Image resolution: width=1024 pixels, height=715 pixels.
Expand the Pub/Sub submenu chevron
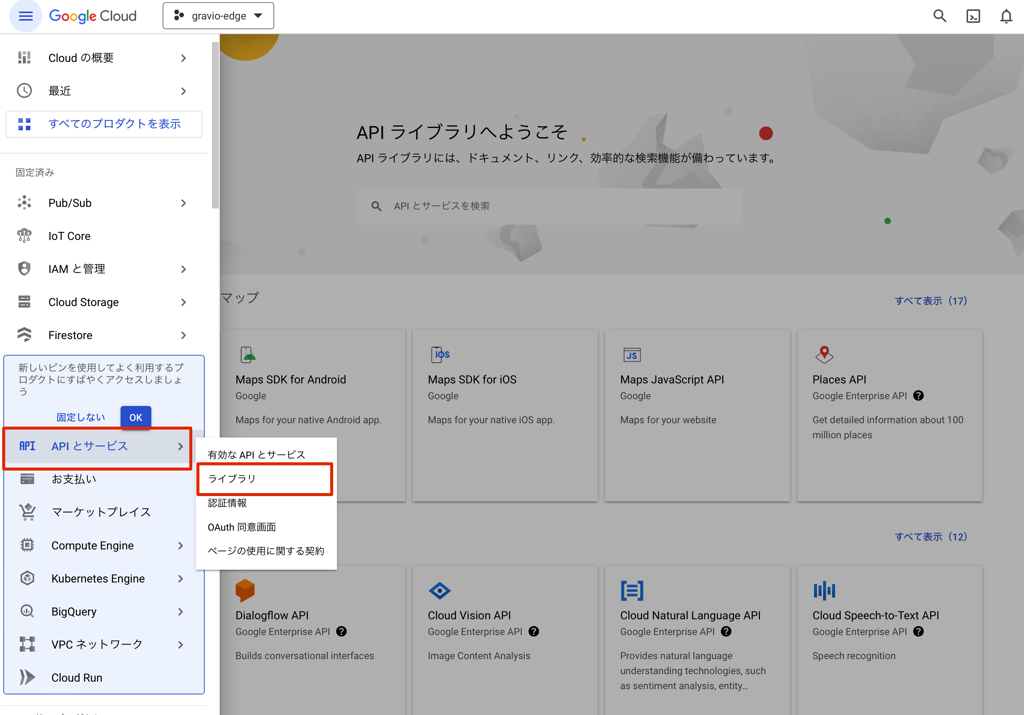(x=184, y=203)
